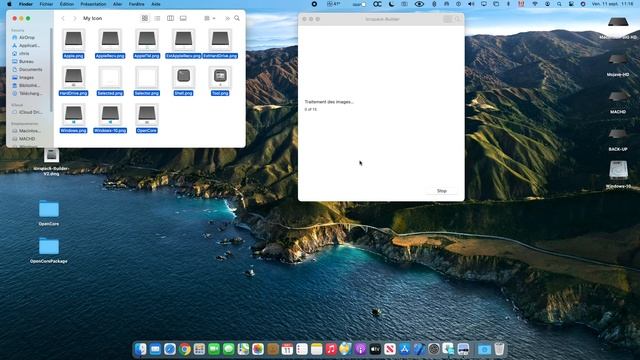The width and height of the screenshot is (640, 360).
Task: Expand the Finder toolbar overflow chevrons
Action: [x=227, y=18]
